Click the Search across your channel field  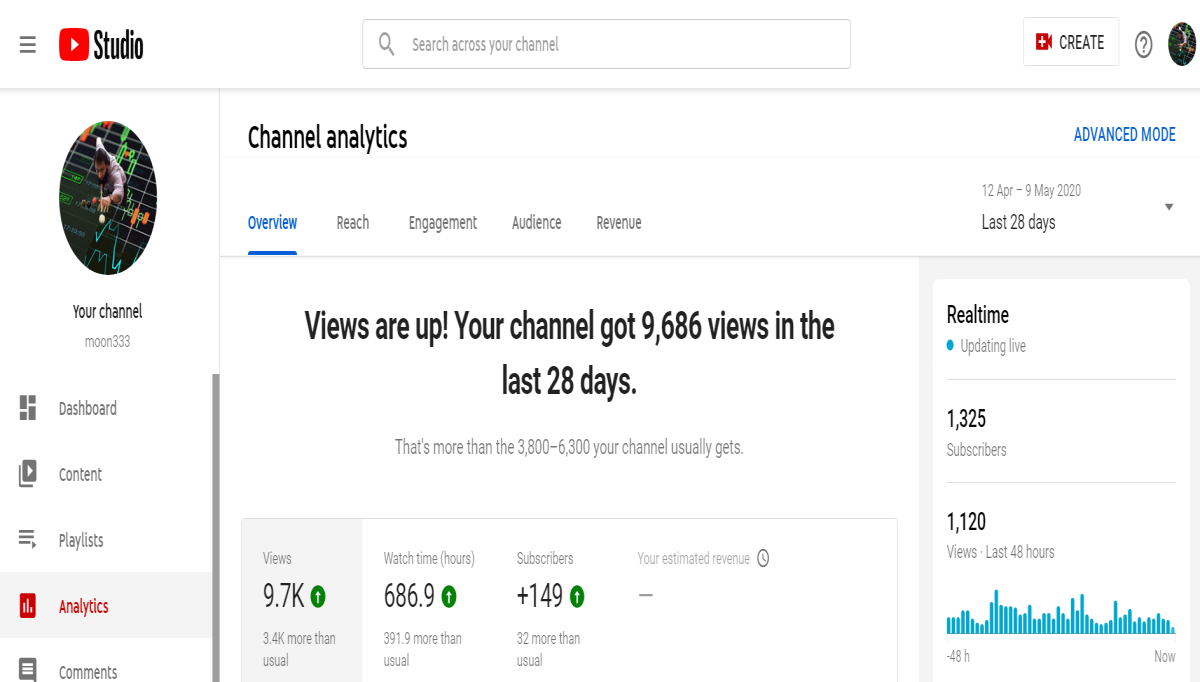[606, 44]
